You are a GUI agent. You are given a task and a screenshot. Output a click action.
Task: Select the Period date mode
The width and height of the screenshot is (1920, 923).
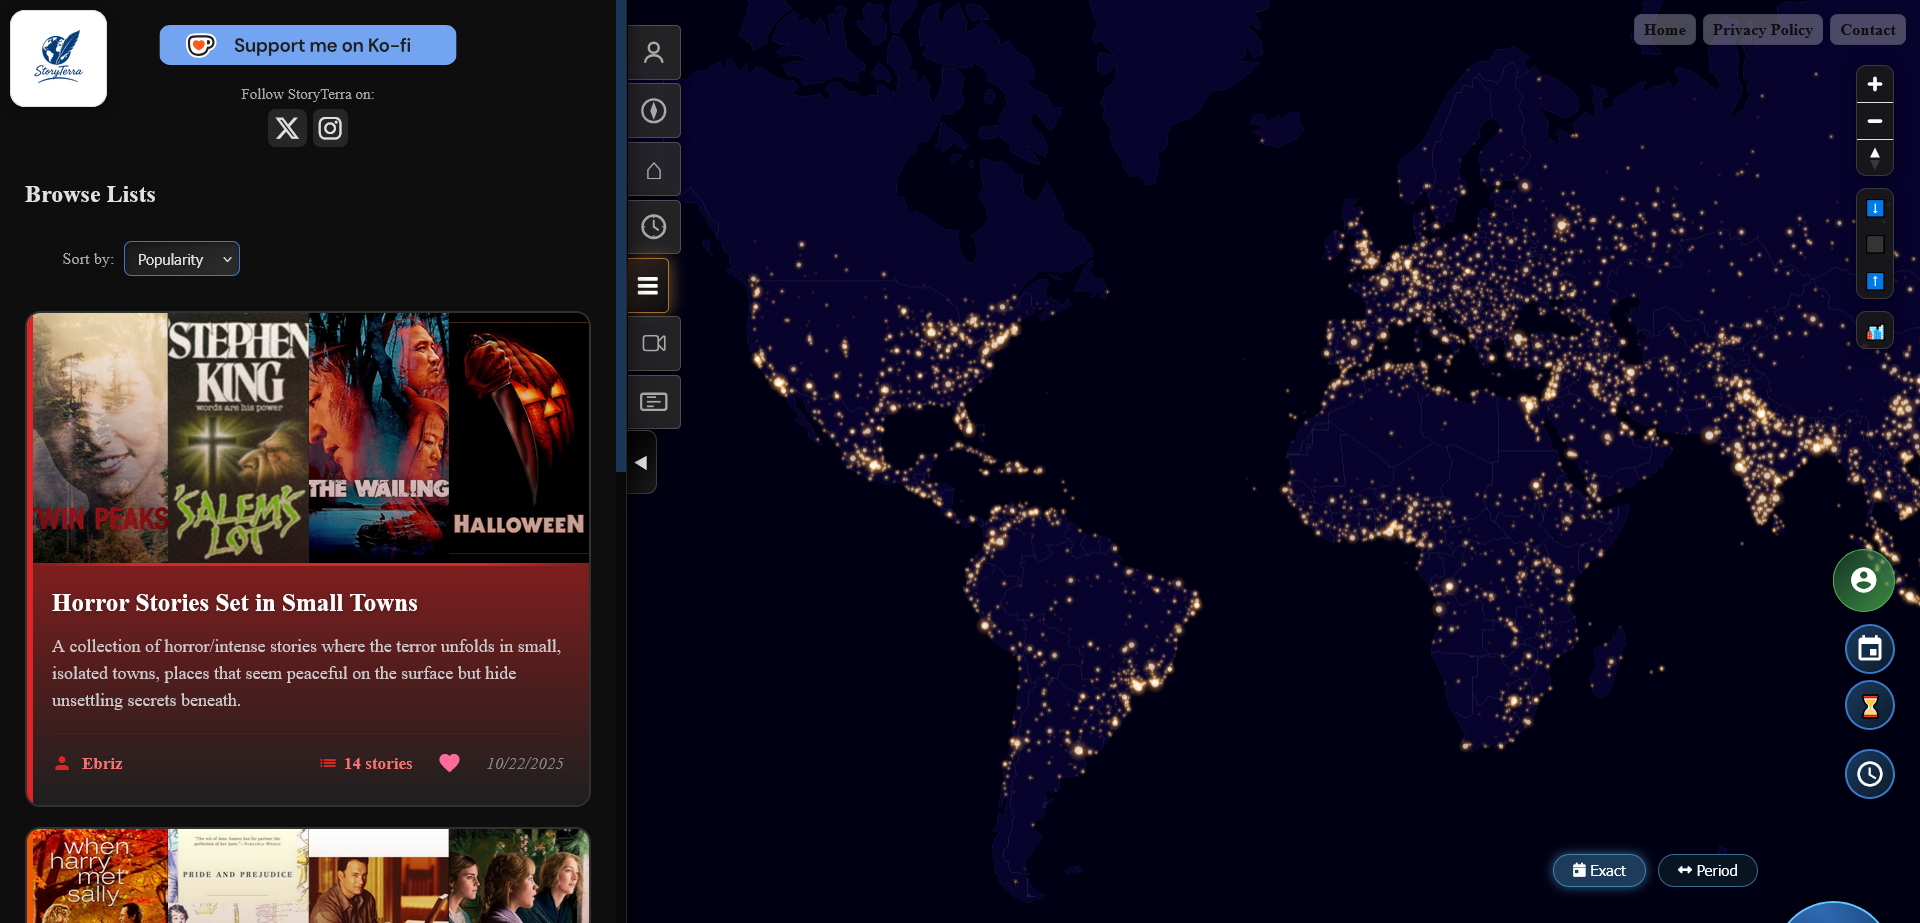1708,870
